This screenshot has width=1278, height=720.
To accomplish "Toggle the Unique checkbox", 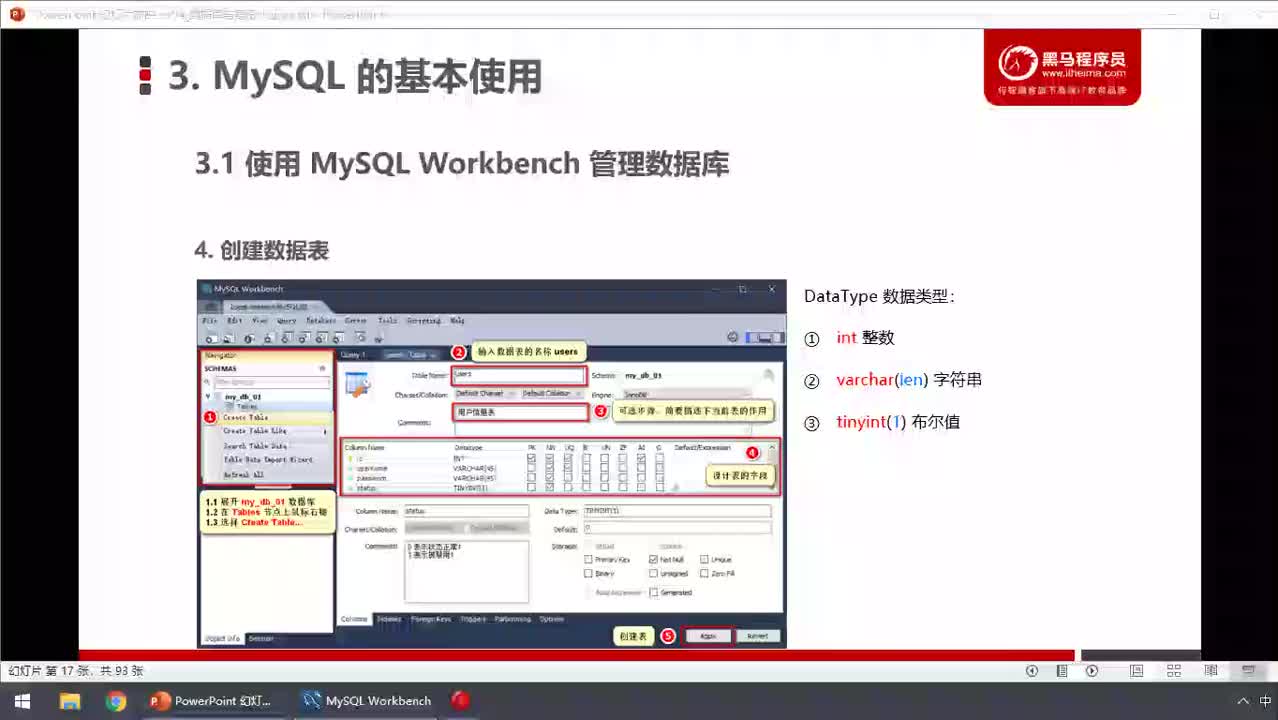I will 704,559.
